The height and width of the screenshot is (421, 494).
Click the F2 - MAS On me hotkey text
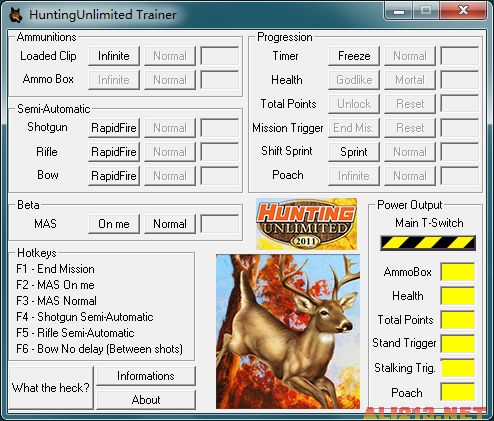point(55,285)
